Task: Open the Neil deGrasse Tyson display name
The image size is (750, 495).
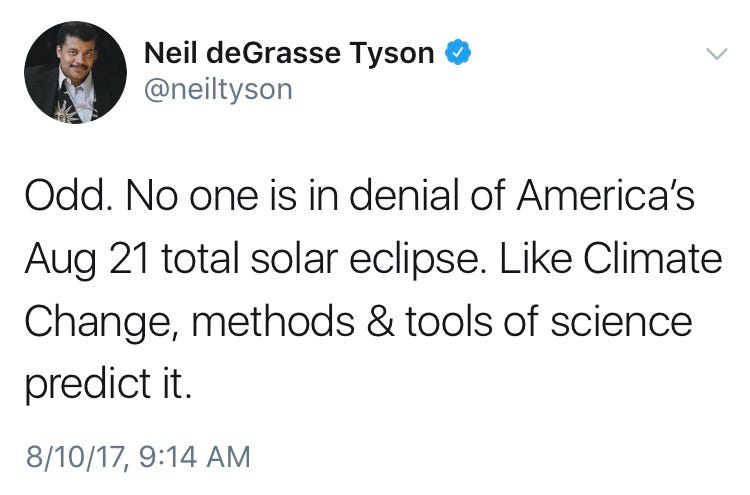Action: (289, 53)
